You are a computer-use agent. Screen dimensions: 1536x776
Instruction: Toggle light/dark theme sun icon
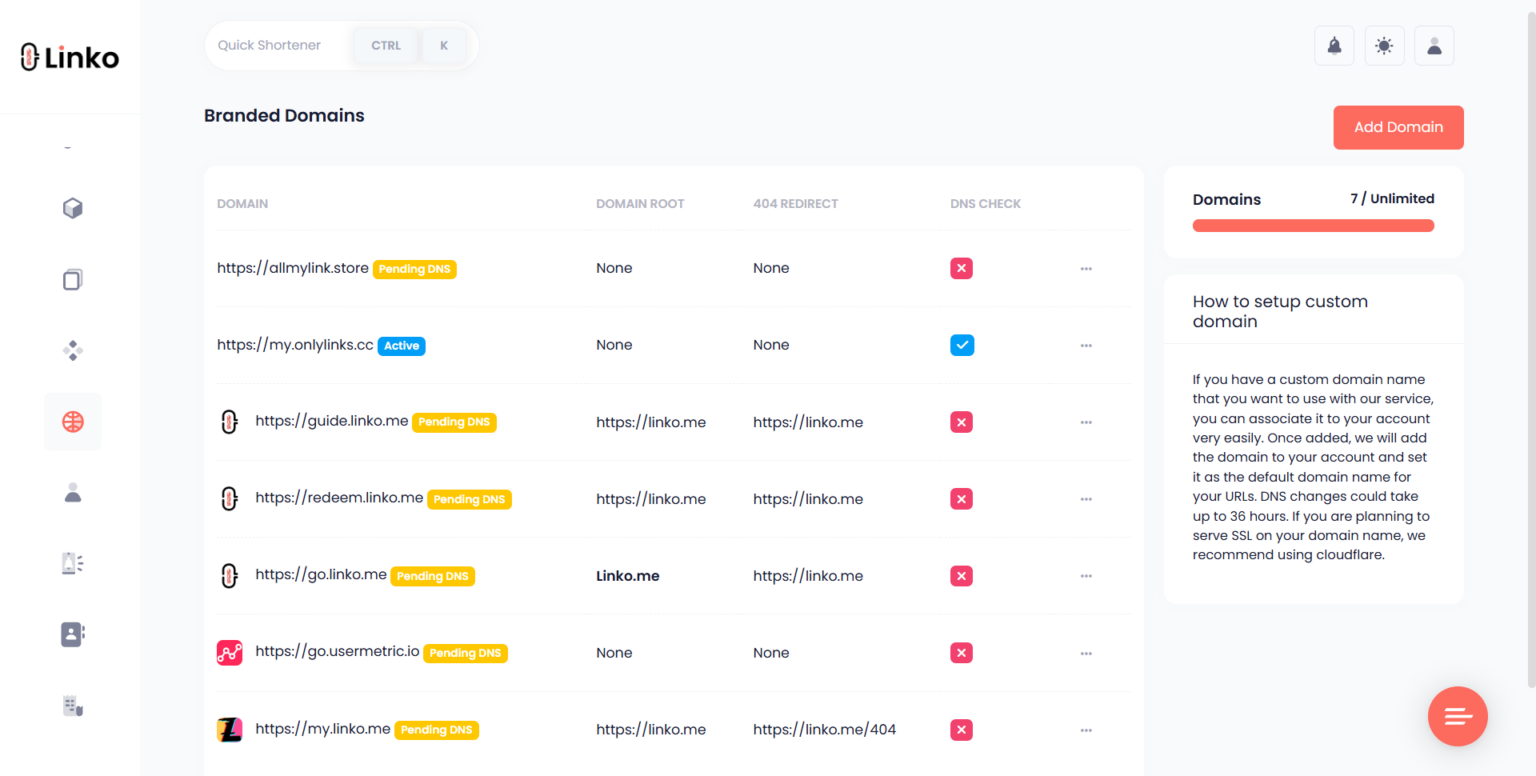point(1384,46)
